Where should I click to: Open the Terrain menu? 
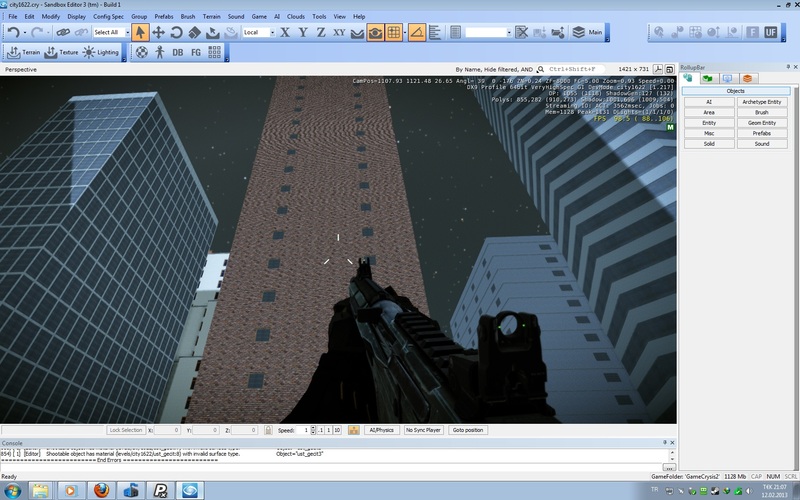211,16
